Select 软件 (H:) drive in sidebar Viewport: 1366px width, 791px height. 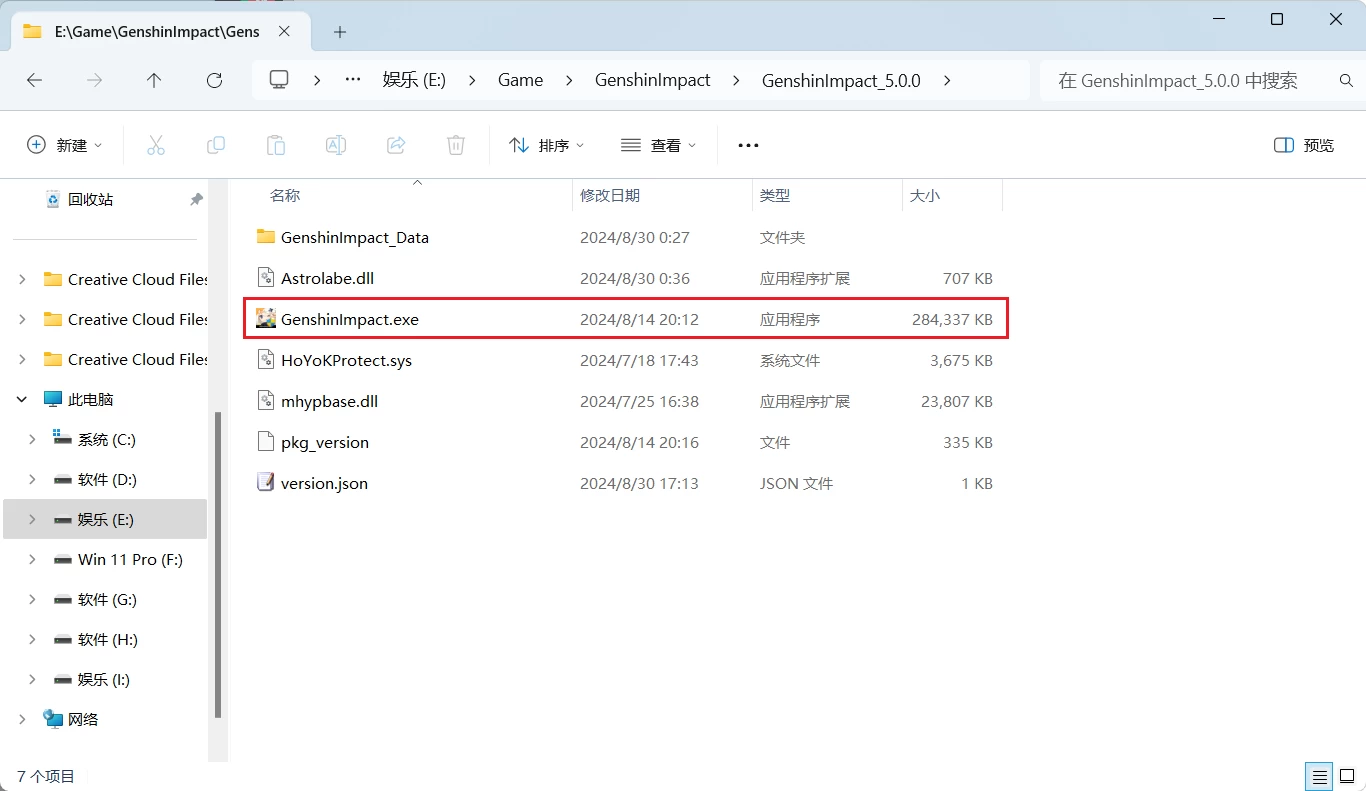coord(105,640)
